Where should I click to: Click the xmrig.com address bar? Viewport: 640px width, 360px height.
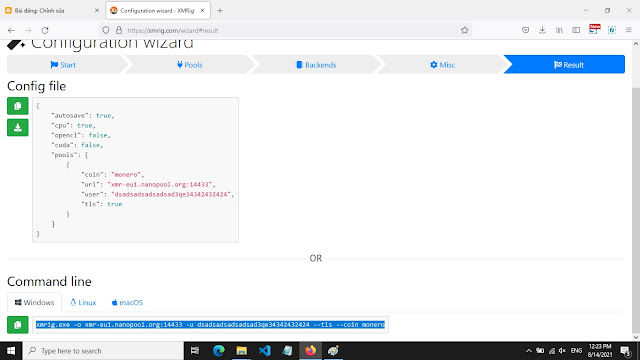click(x=286, y=30)
